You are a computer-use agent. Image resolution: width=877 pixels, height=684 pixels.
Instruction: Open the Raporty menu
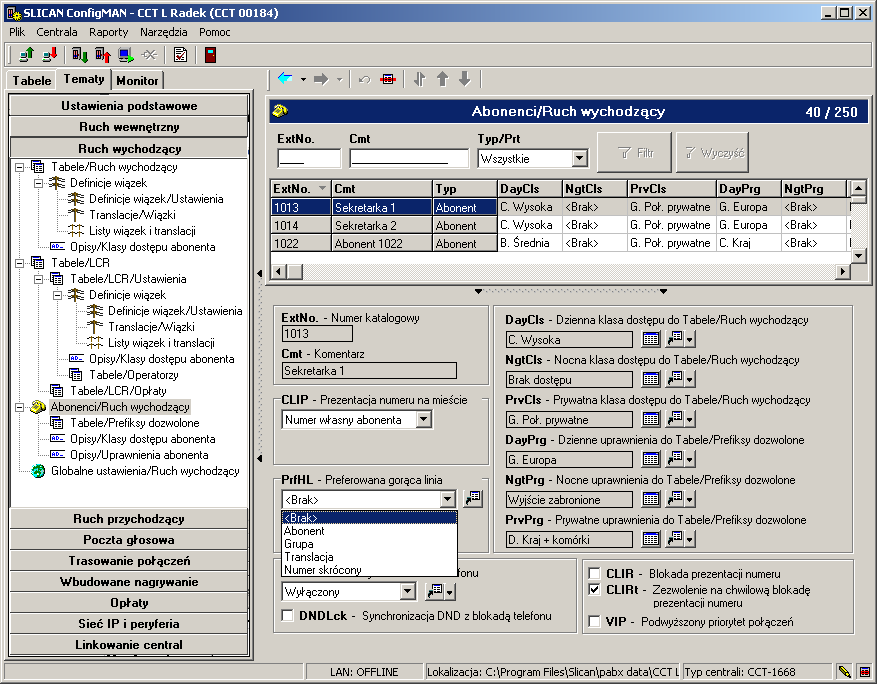click(x=109, y=32)
